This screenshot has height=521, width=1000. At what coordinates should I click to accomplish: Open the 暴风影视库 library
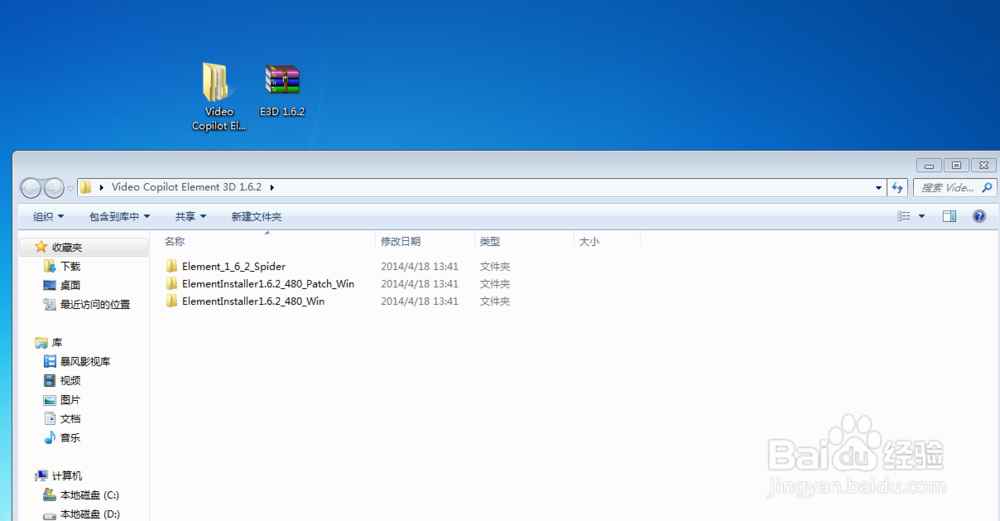pos(85,362)
